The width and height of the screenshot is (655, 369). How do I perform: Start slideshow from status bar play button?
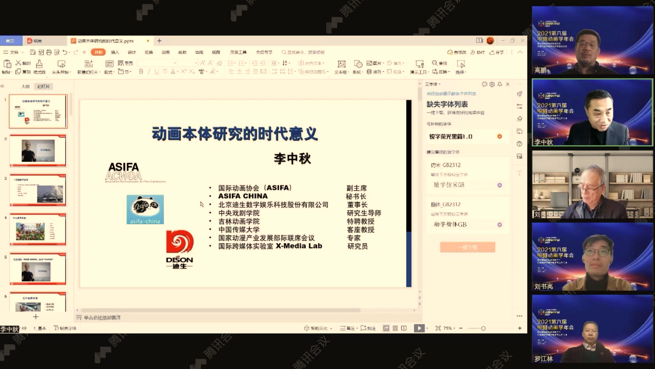click(419, 328)
